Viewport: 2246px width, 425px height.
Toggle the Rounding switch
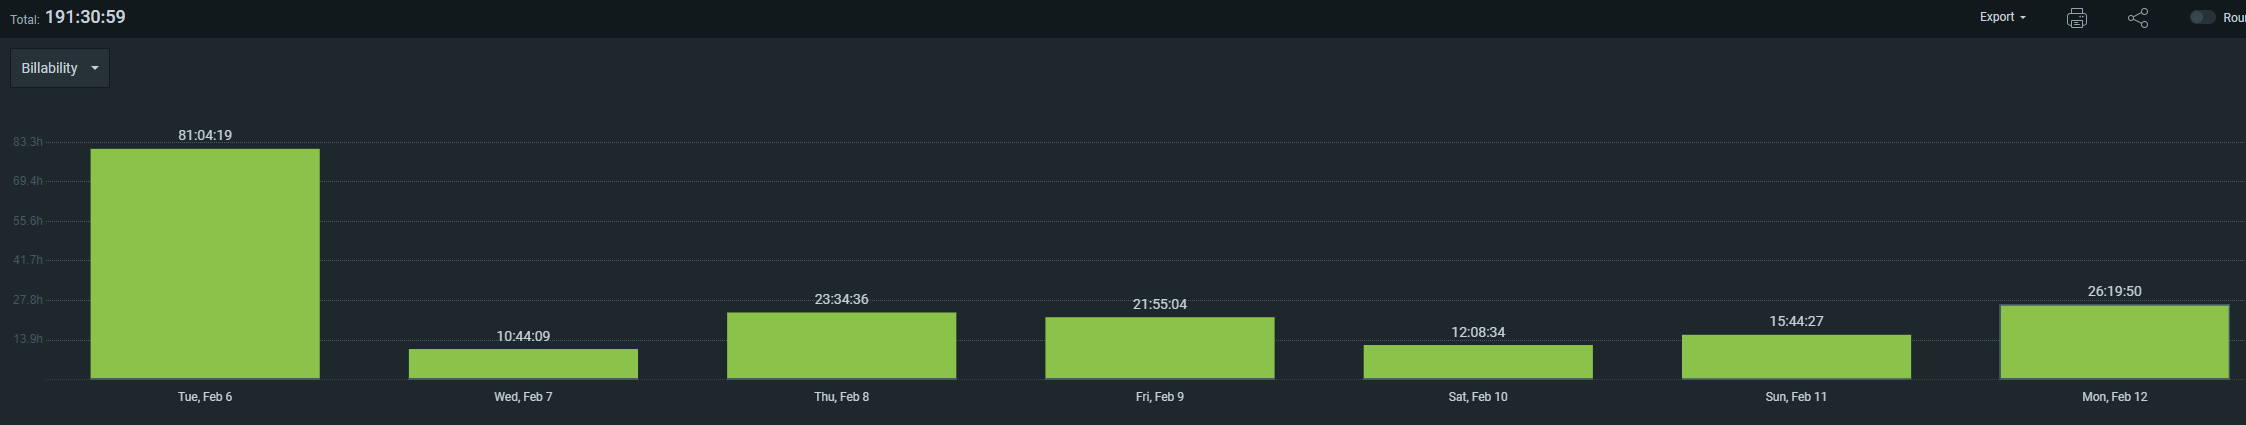click(2202, 18)
